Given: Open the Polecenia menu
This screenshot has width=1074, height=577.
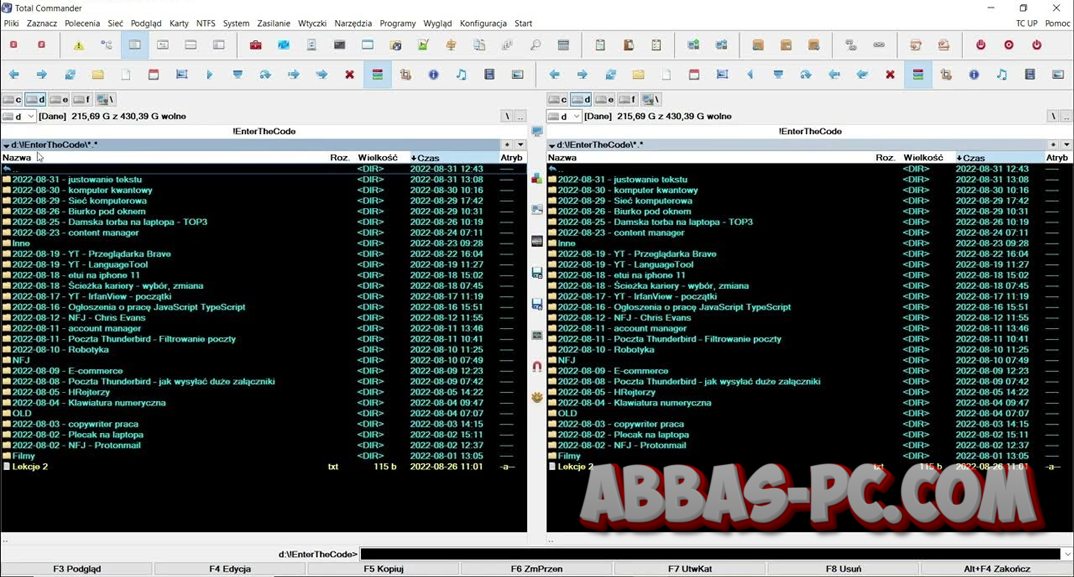Looking at the screenshot, I should click(x=82, y=23).
